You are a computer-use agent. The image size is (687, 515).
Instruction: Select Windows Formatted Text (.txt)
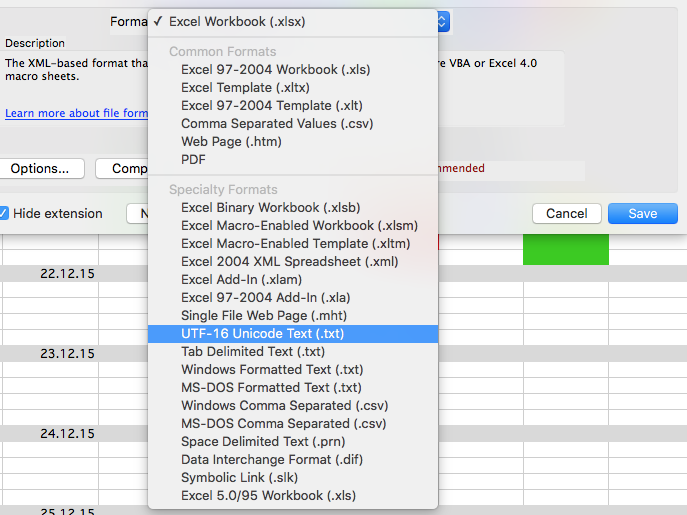pos(293,369)
